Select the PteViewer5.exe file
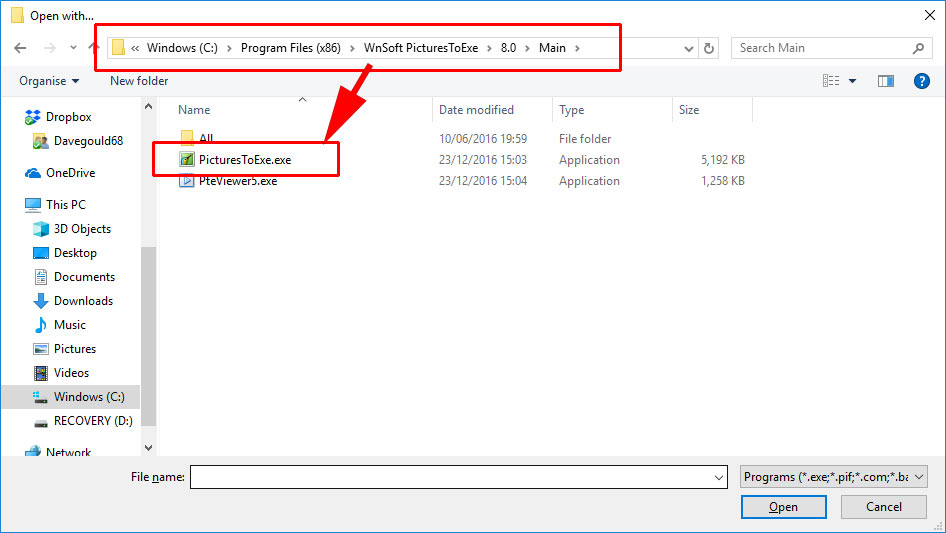 pyautogui.click(x=238, y=181)
